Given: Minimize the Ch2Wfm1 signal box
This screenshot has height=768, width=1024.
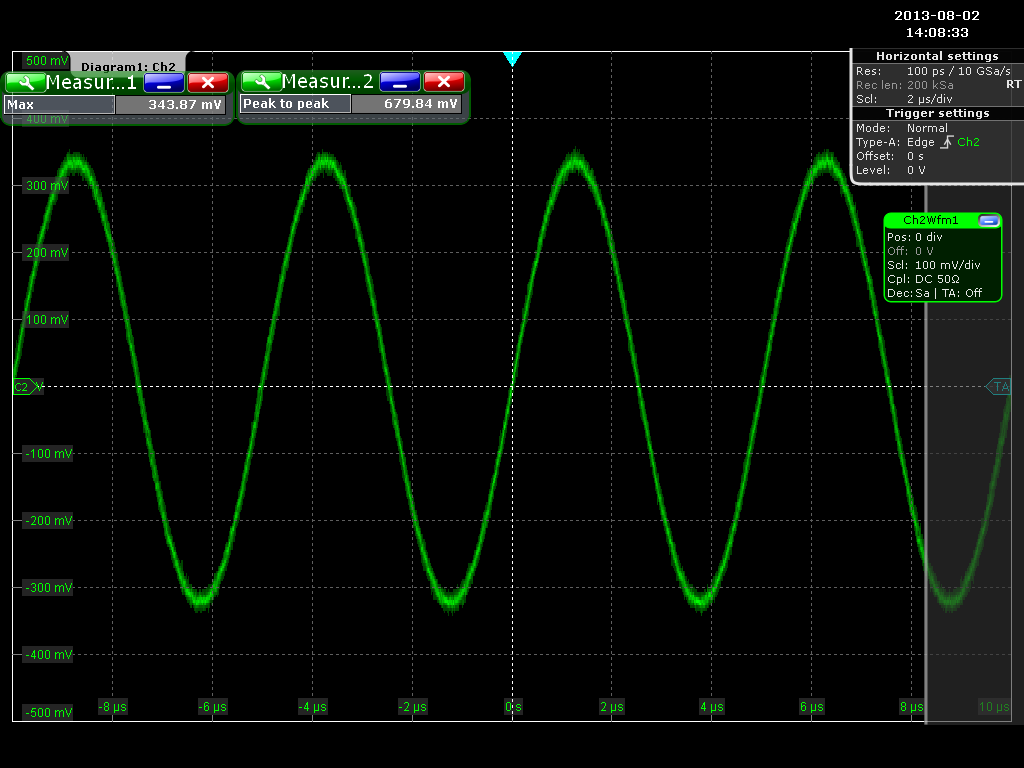Looking at the screenshot, I should pyautogui.click(x=988, y=220).
